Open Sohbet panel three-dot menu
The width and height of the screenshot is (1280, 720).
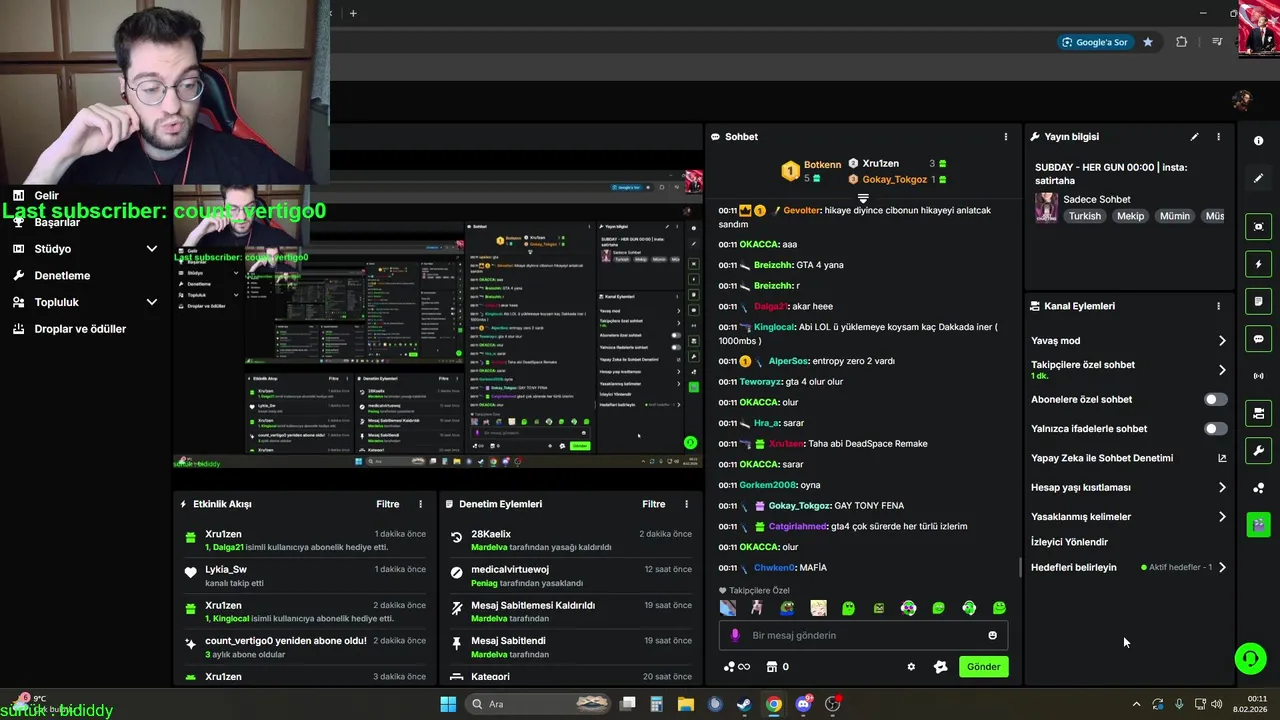pos(1006,137)
